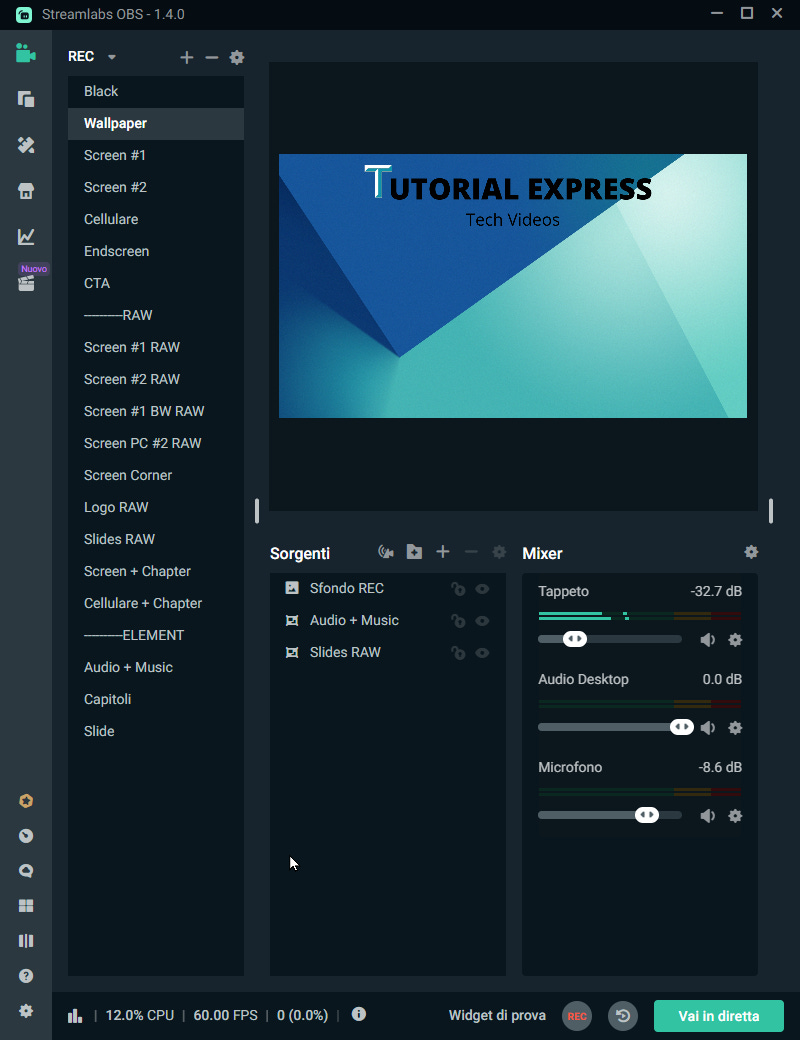The width and height of the screenshot is (800, 1040).
Task: Select the Screen #2 RAW scene
Action: (156, 379)
